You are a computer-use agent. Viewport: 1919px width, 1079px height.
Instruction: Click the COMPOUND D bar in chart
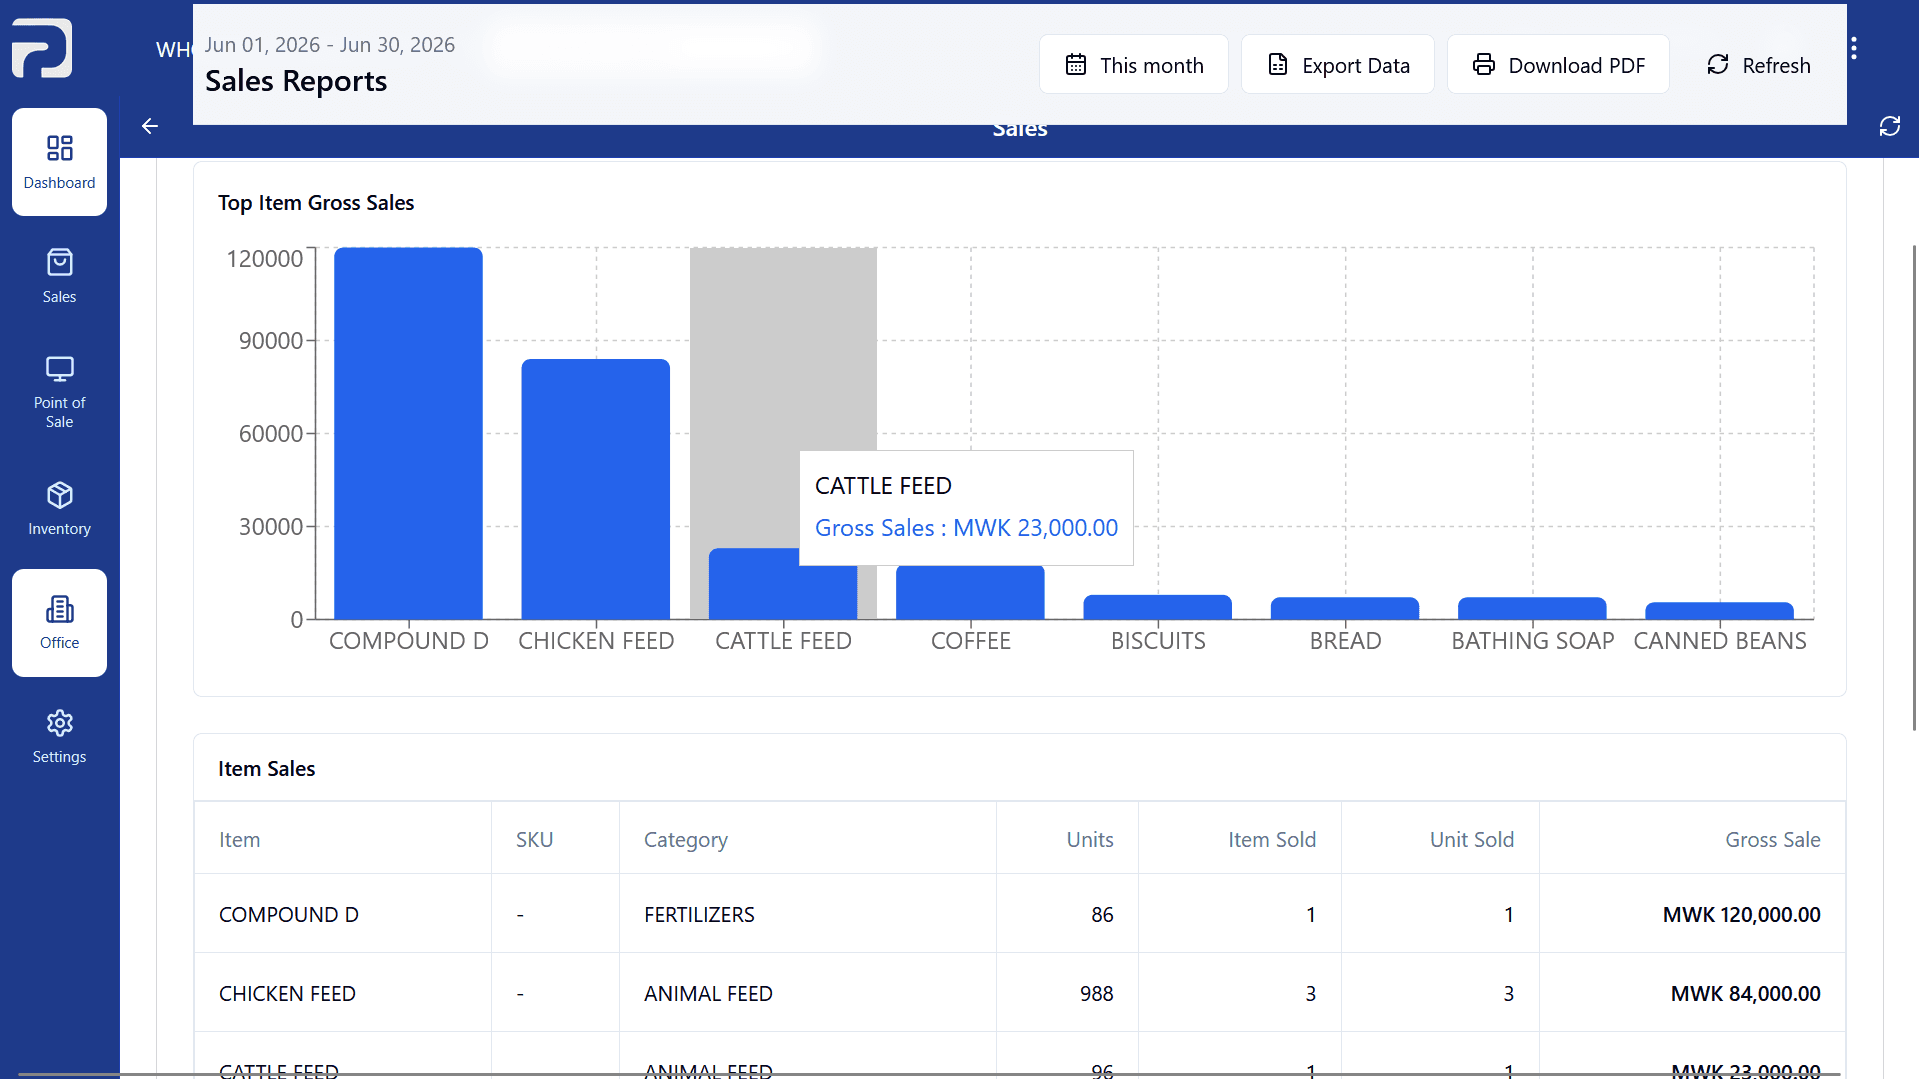(x=408, y=433)
